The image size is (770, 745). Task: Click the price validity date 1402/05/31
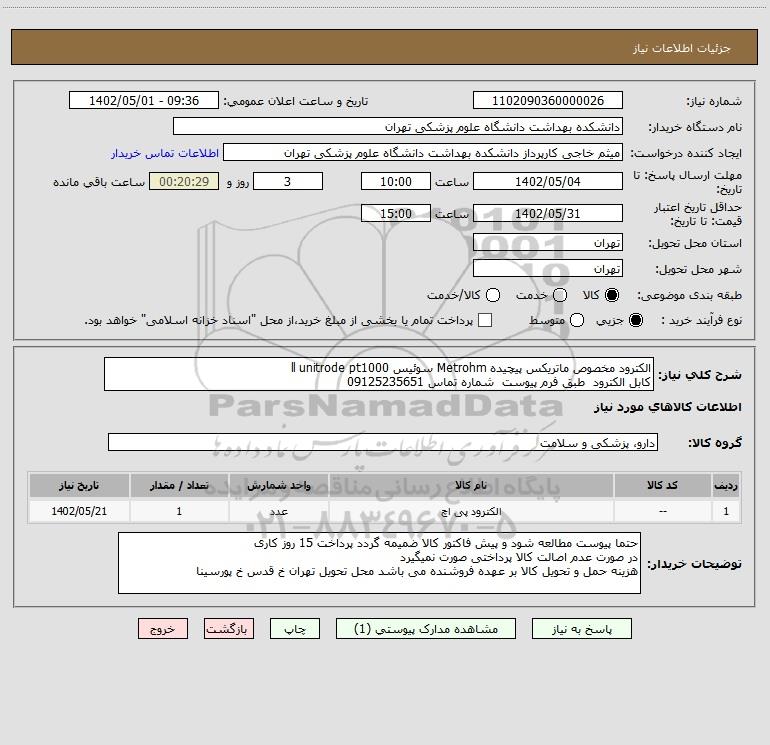pos(548,213)
